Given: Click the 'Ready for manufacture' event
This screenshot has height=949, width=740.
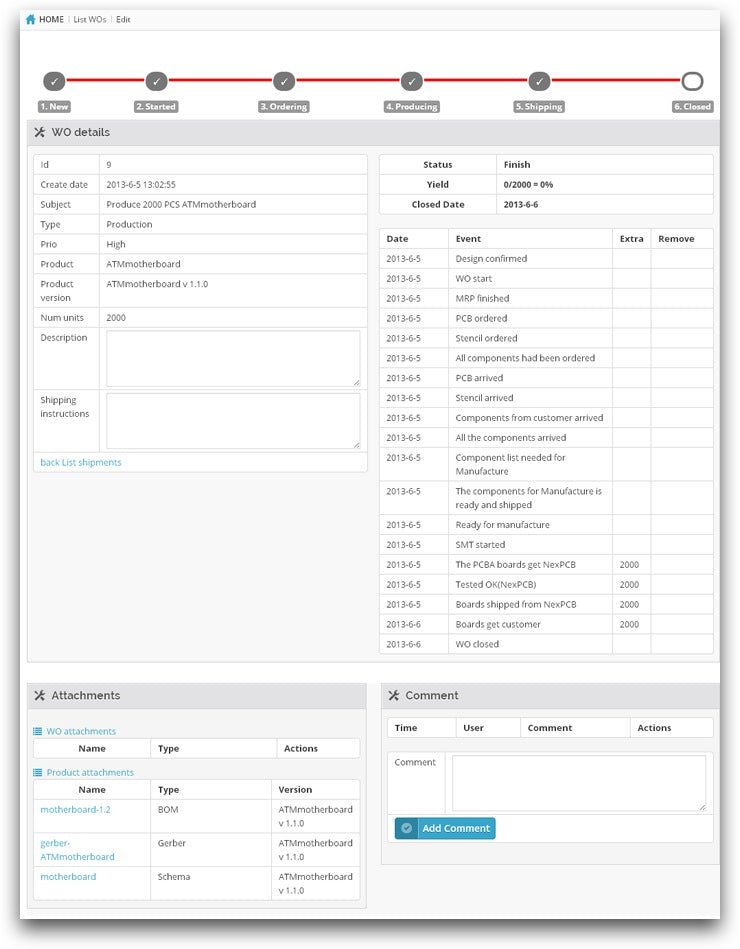Looking at the screenshot, I should [503, 525].
